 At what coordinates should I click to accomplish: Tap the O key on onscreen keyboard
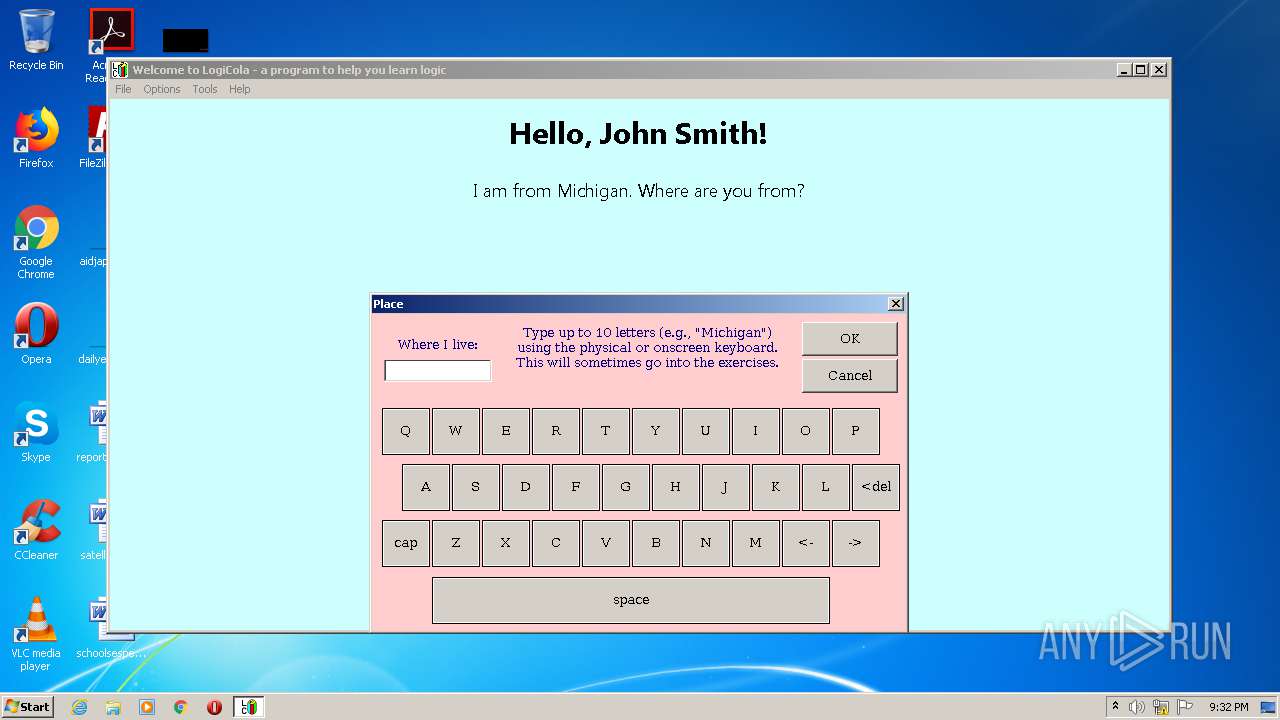tap(806, 431)
